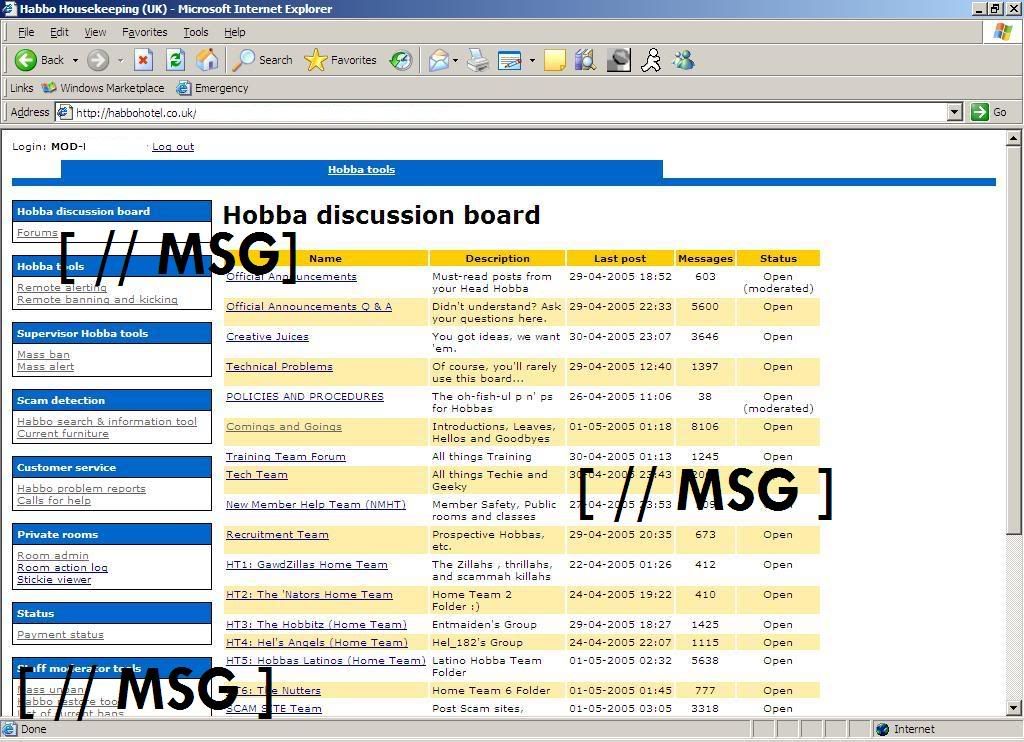Click the Back navigation button

[40, 60]
